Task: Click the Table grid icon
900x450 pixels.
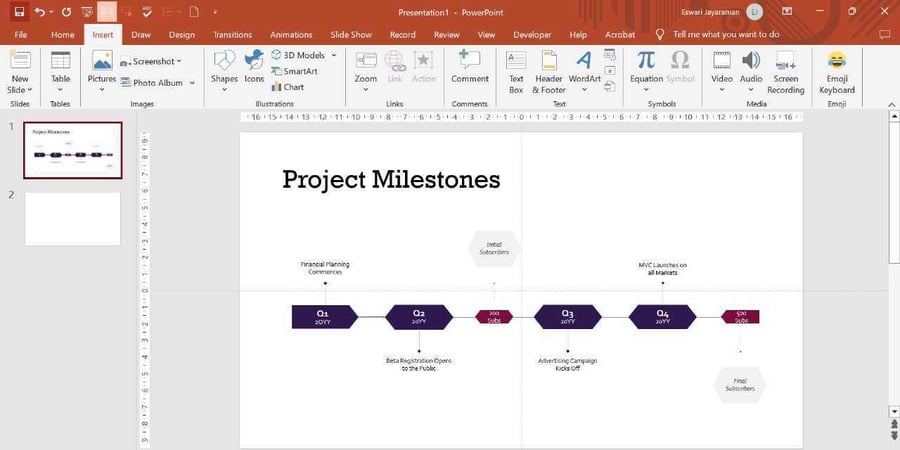Action: (x=60, y=60)
